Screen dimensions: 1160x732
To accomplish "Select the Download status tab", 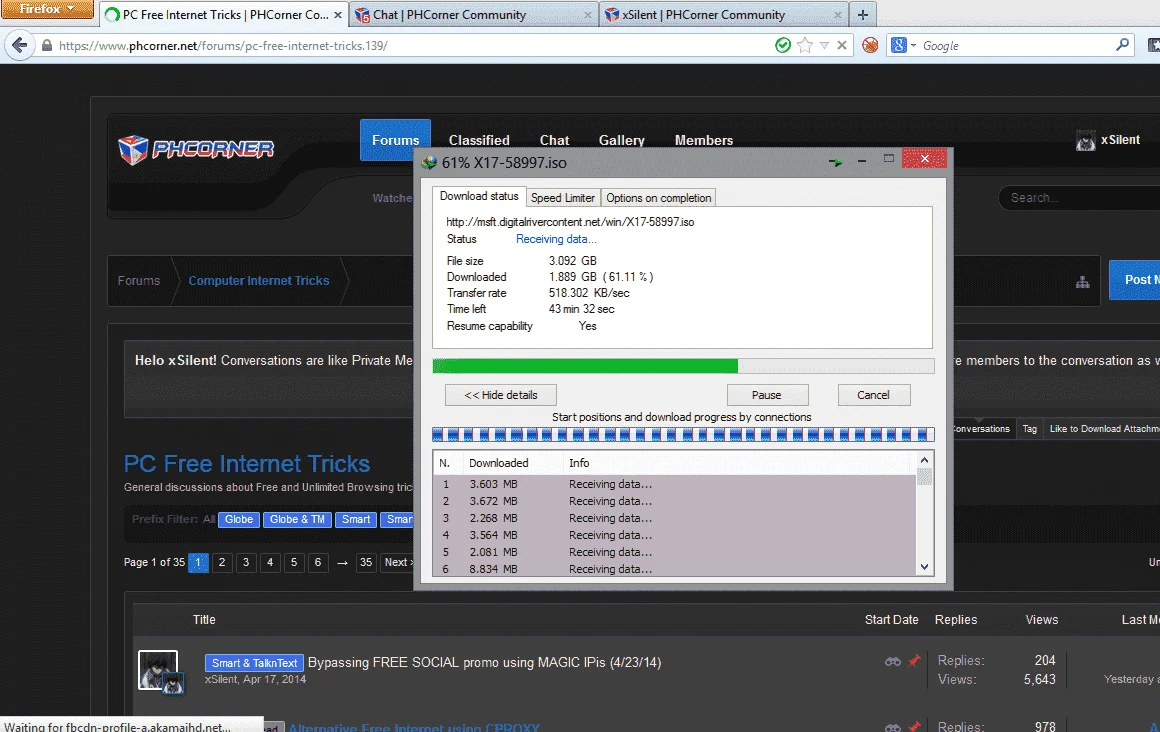I will 479,196.
